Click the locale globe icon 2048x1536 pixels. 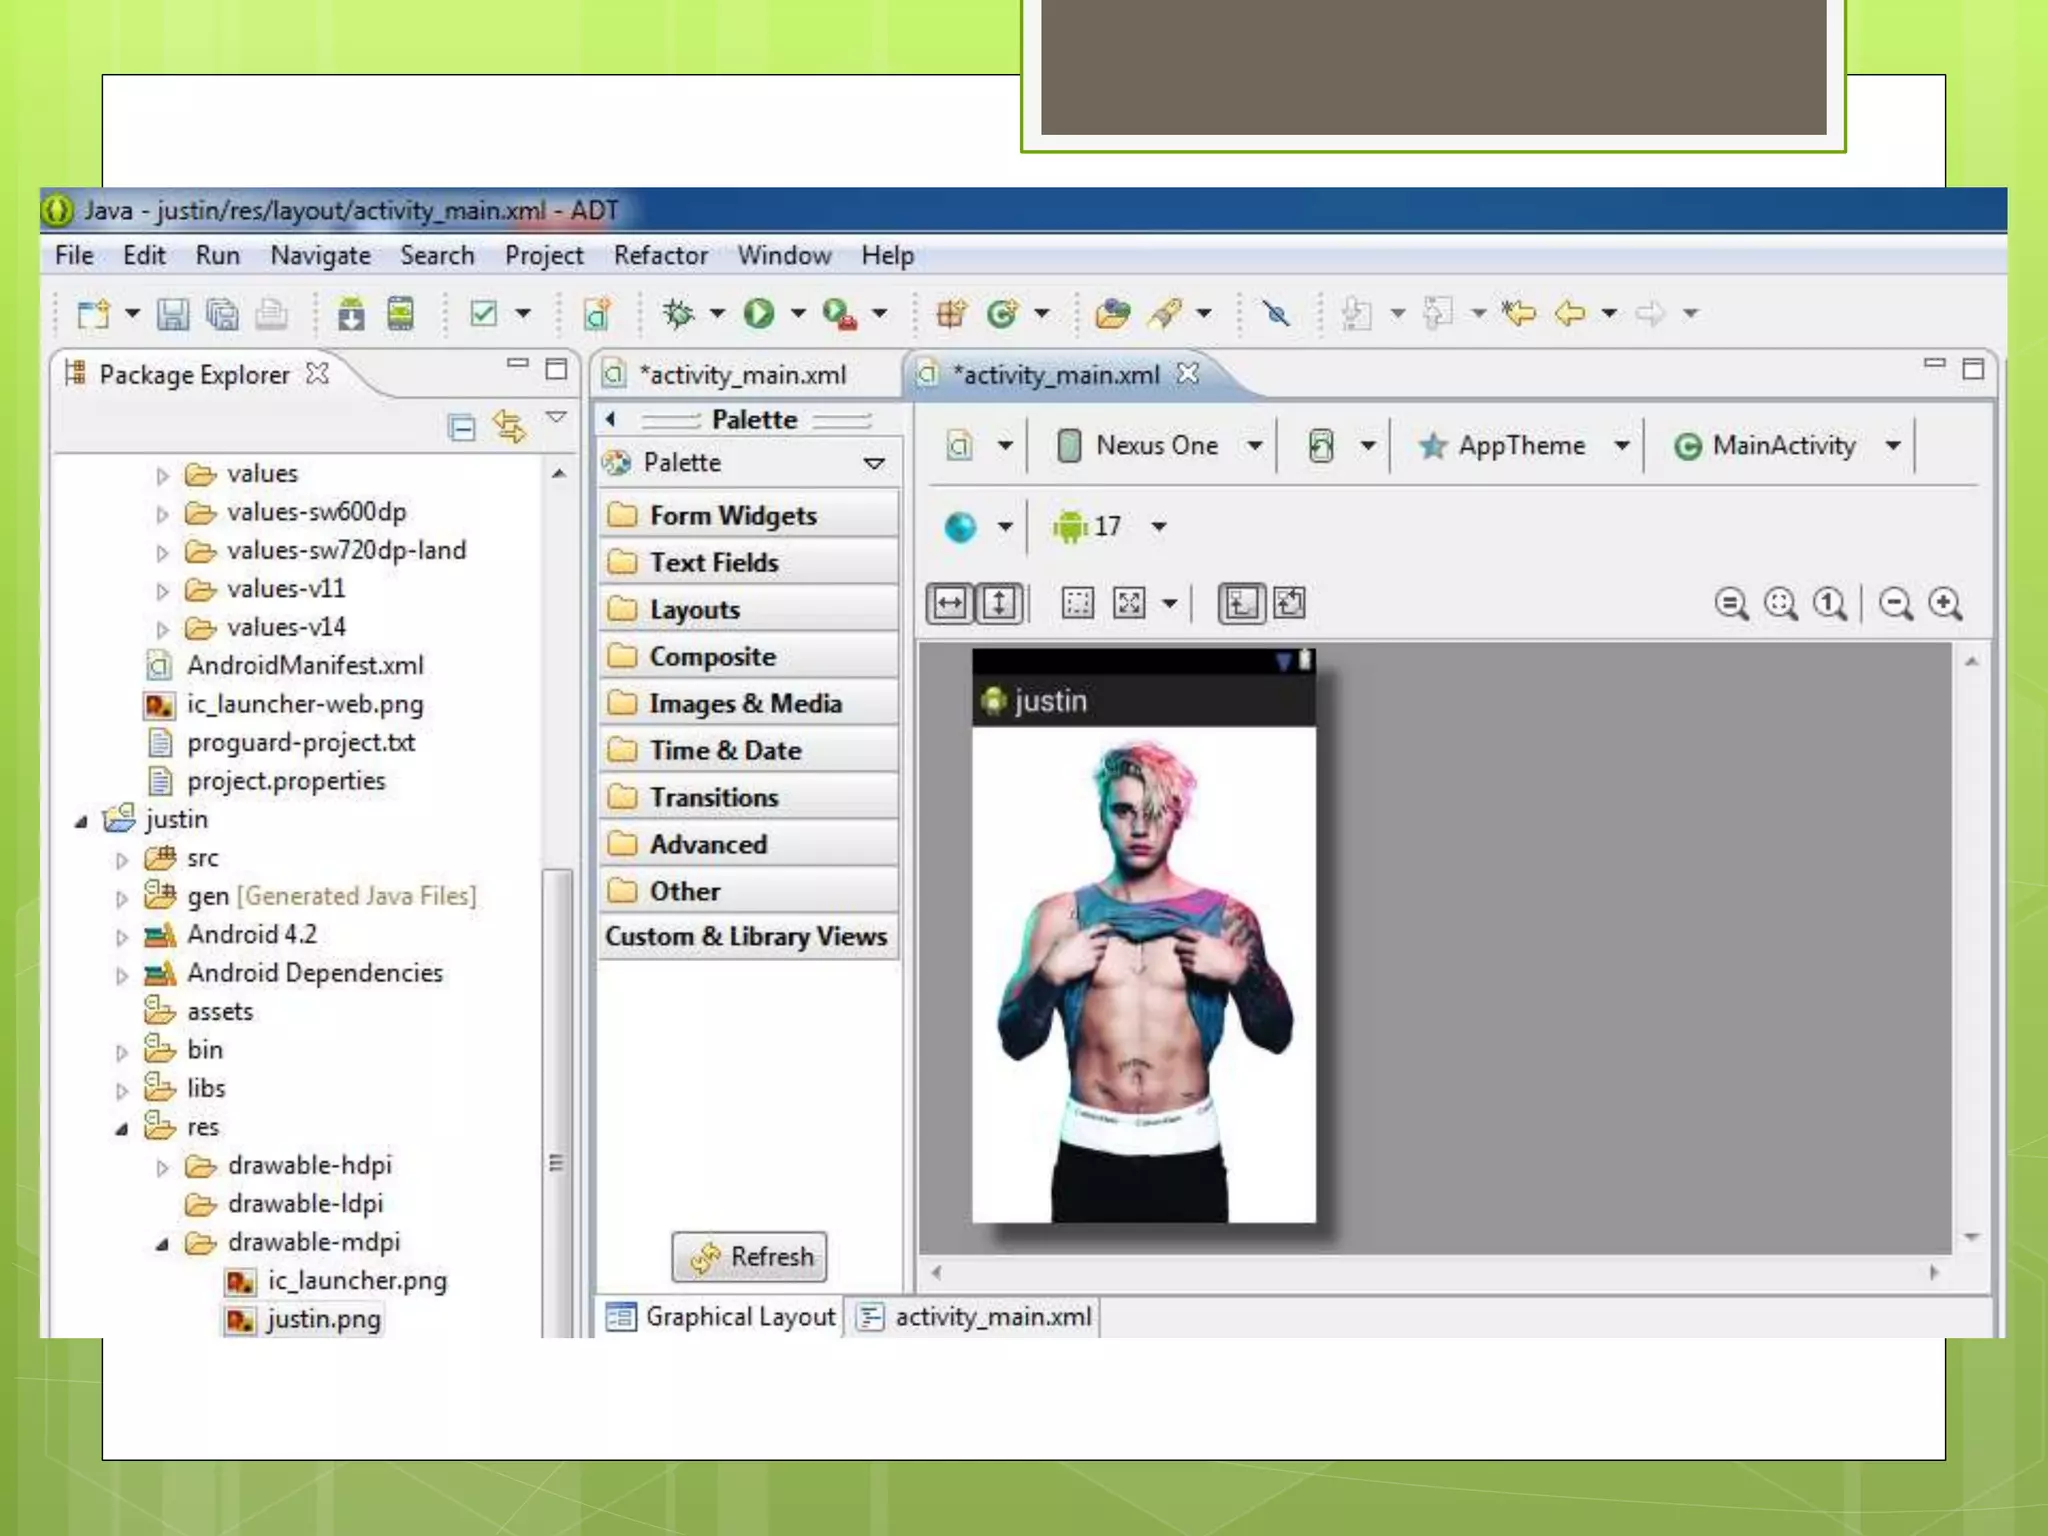pyautogui.click(x=960, y=526)
